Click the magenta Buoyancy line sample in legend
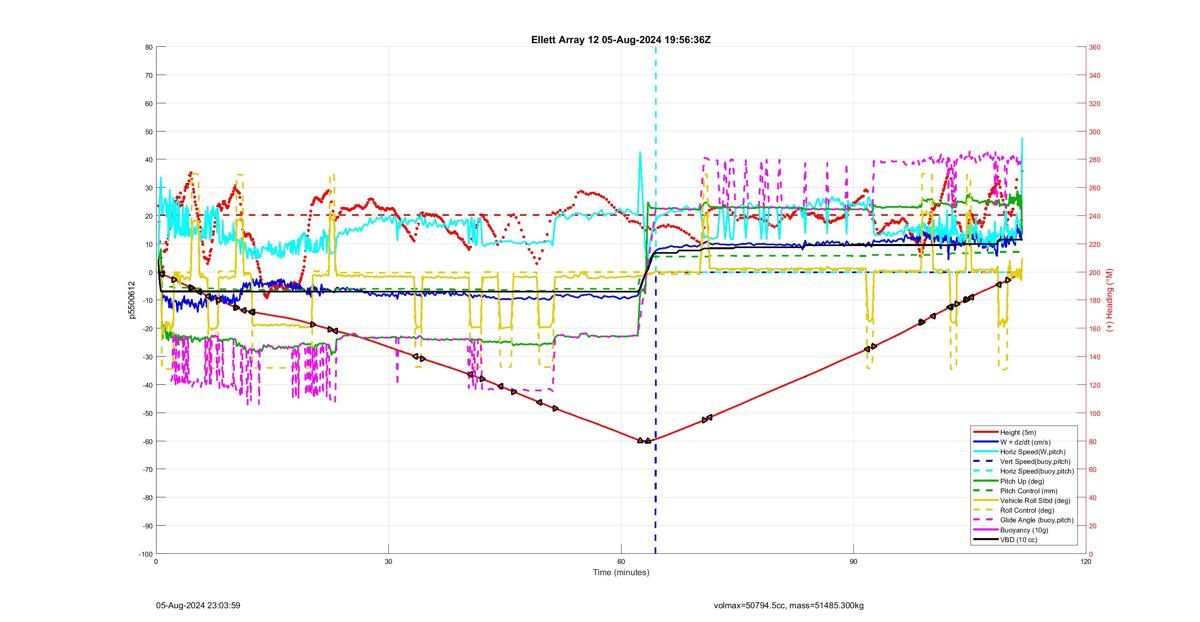The image size is (1200, 622). click(x=986, y=530)
